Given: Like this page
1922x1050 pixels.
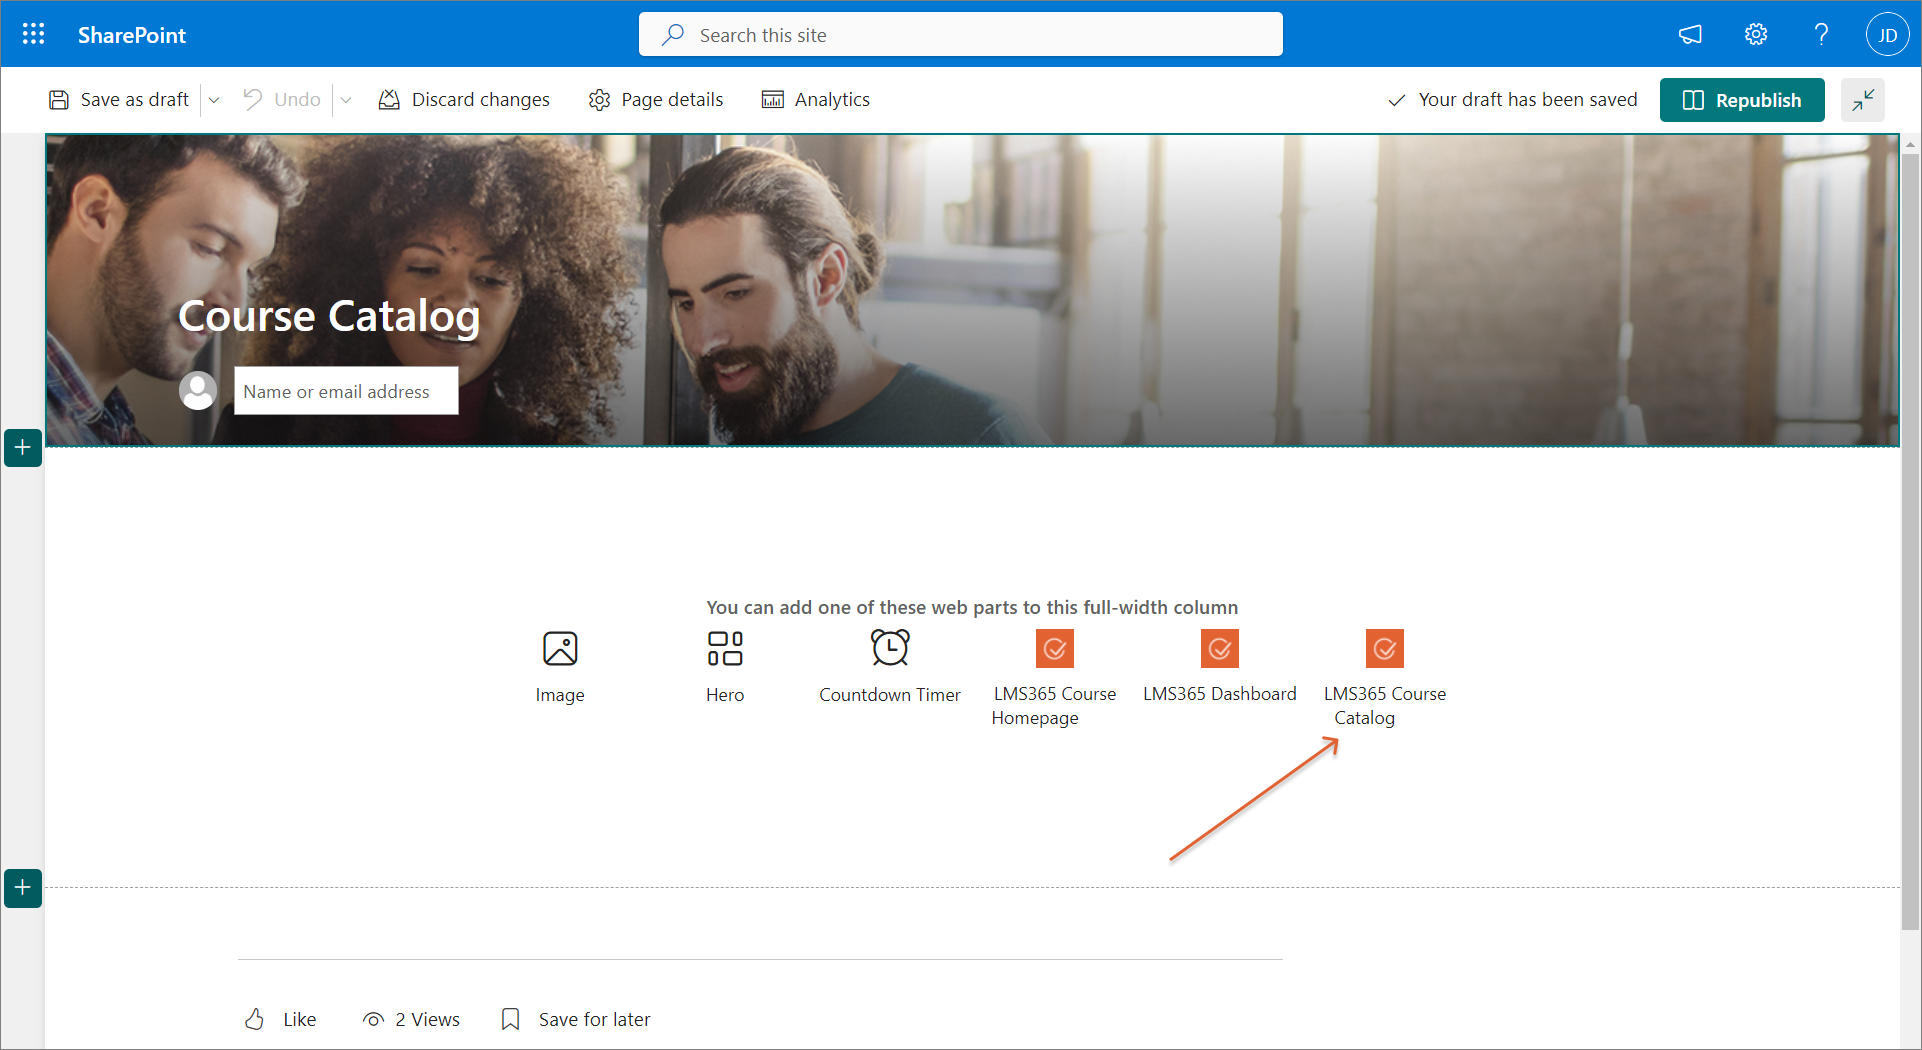Looking at the screenshot, I should click(x=281, y=1019).
